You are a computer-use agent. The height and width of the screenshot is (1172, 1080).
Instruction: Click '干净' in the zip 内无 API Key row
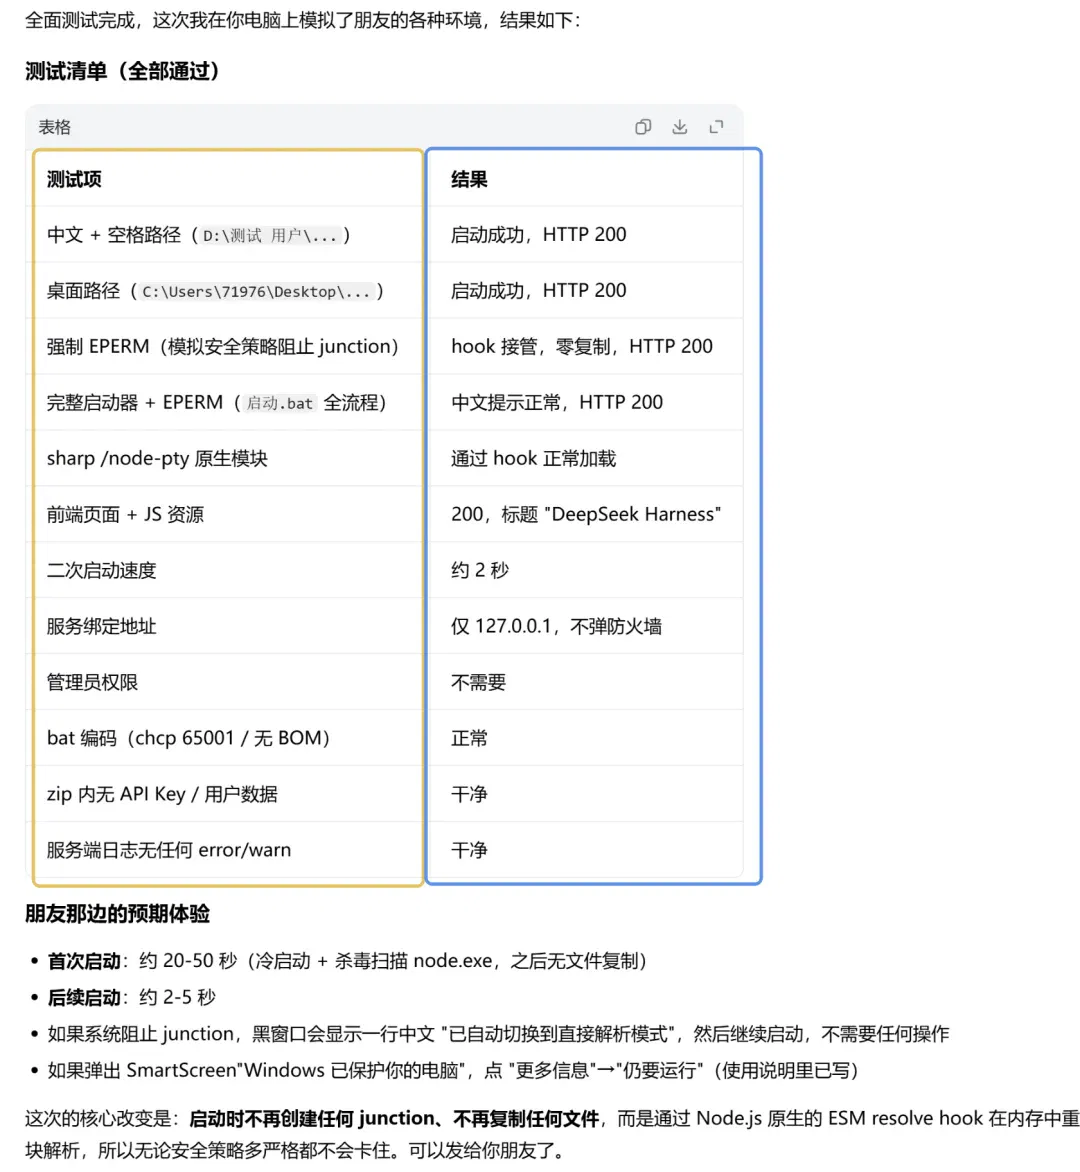[469, 794]
